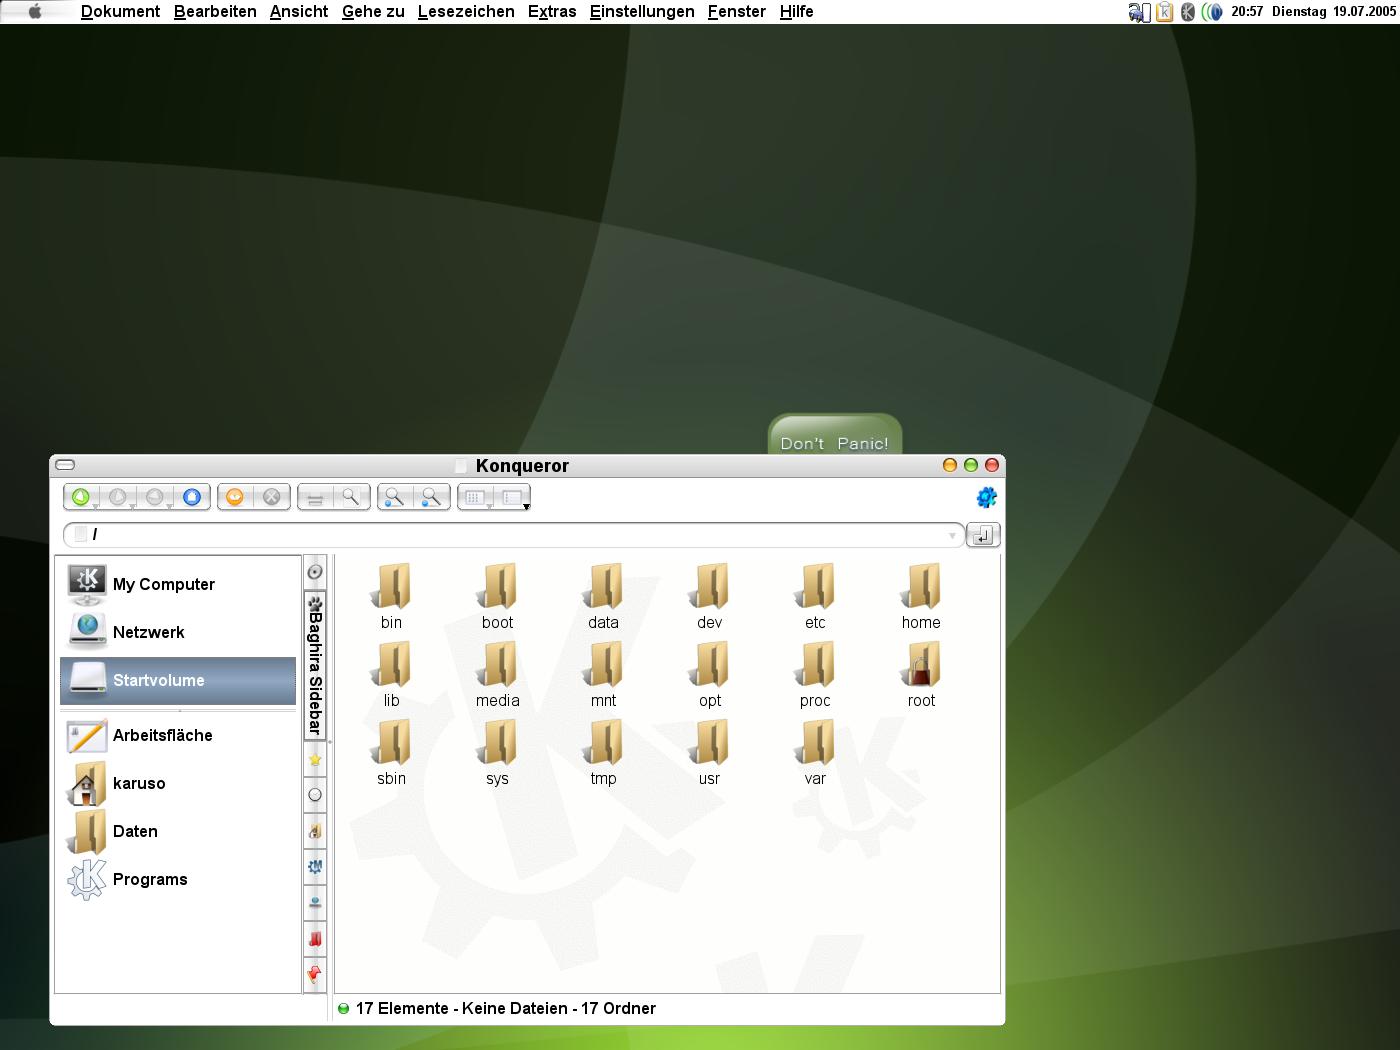Open karuso home in the sidebar
The height and width of the screenshot is (1050, 1400).
pos(178,783)
